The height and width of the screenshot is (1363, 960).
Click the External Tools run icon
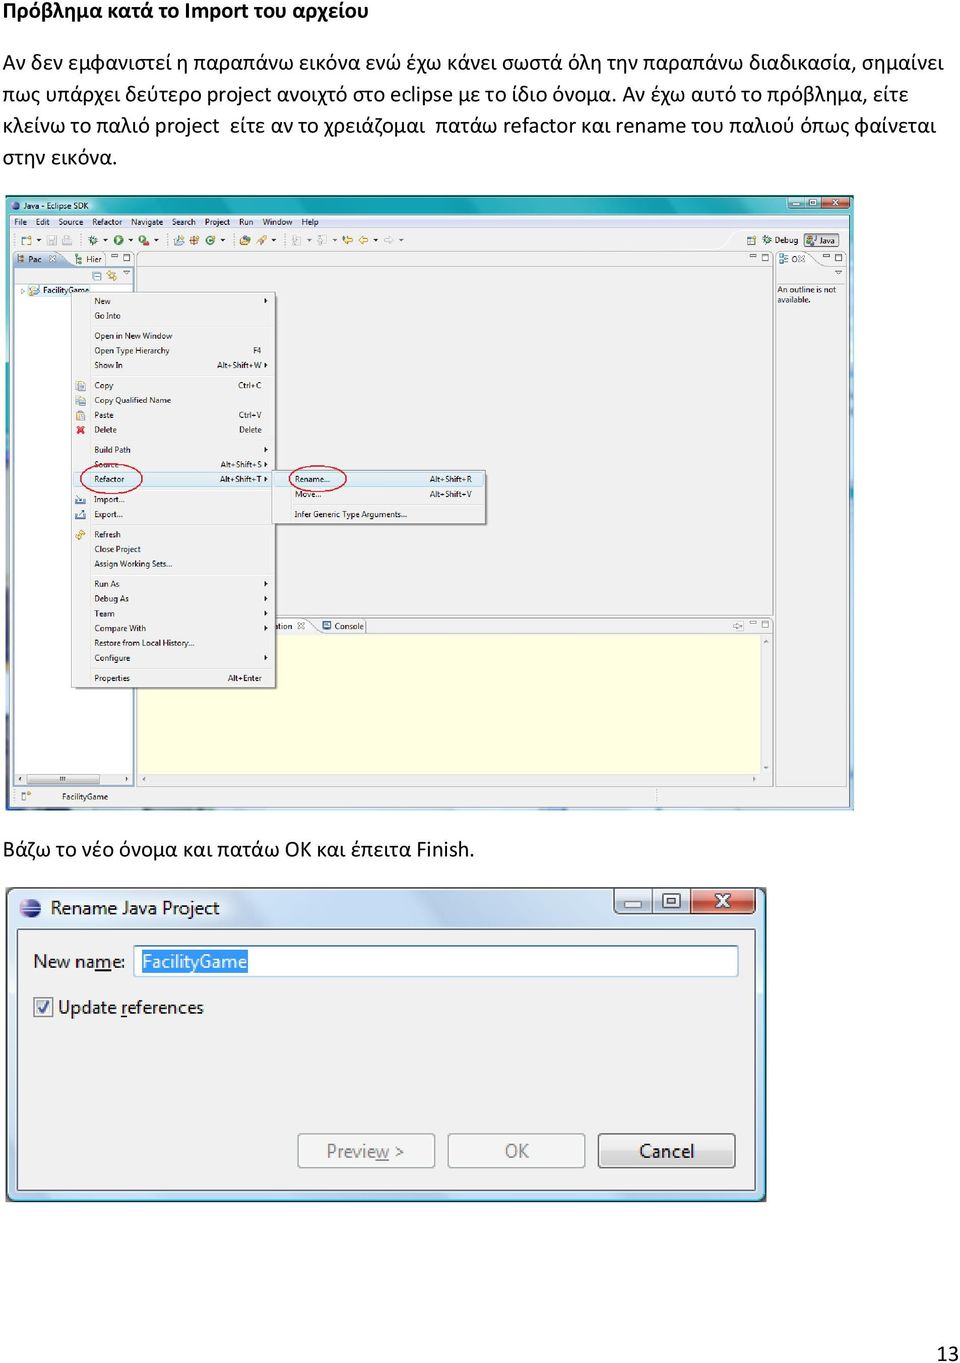coord(144,240)
